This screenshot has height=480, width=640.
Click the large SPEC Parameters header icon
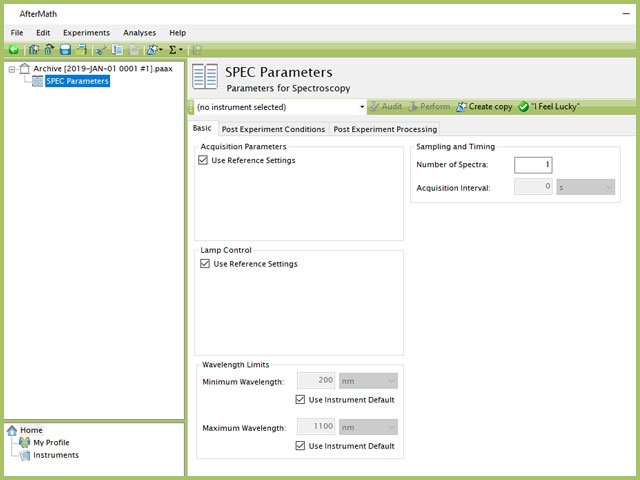(205, 76)
